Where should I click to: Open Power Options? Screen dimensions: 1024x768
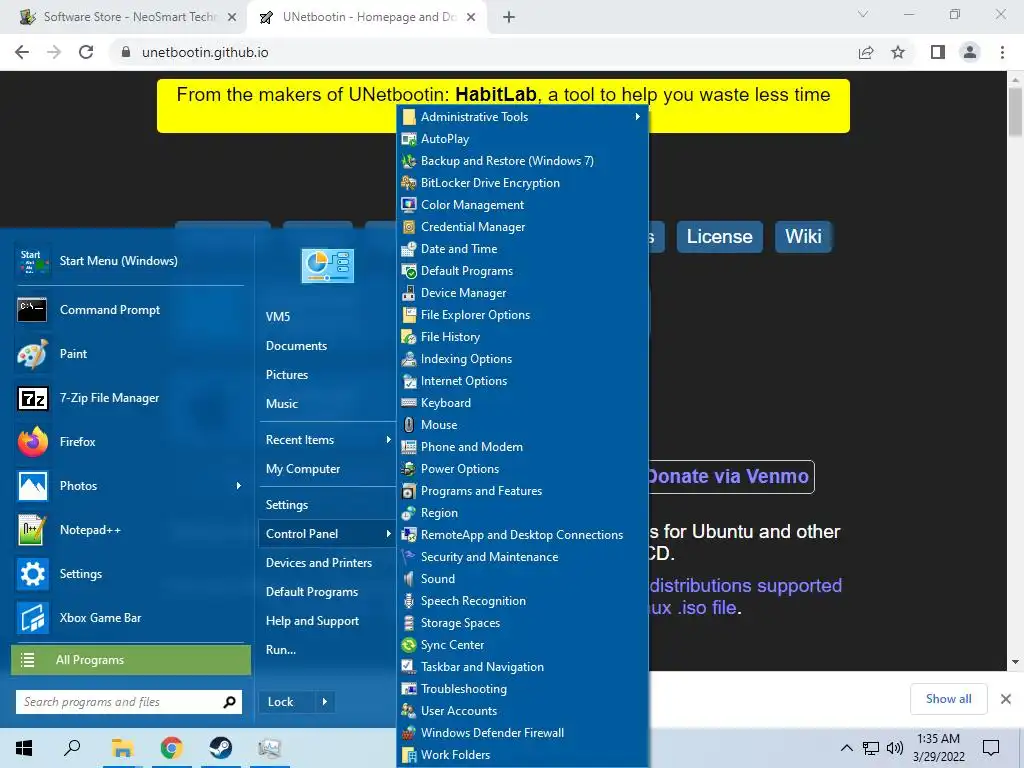(x=522, y=469)
